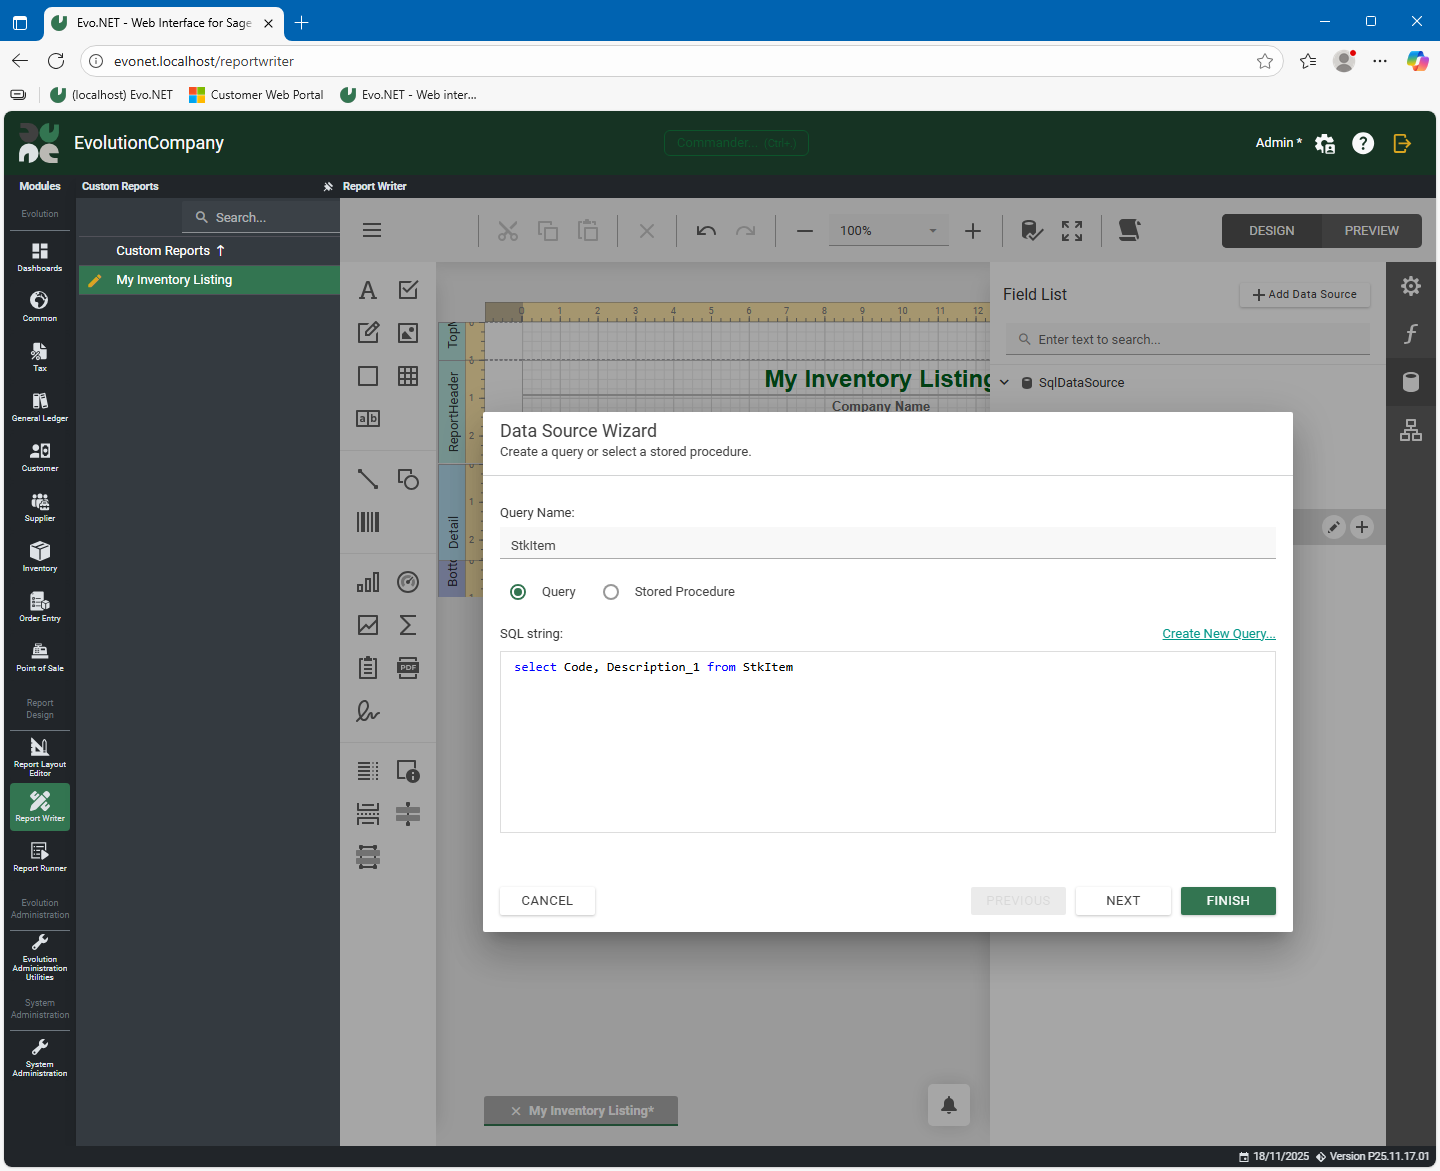This screenshot has height=1171, width=1440.
Task: Toggle Custom Reports sort order arrow
Action: point(221,251)
